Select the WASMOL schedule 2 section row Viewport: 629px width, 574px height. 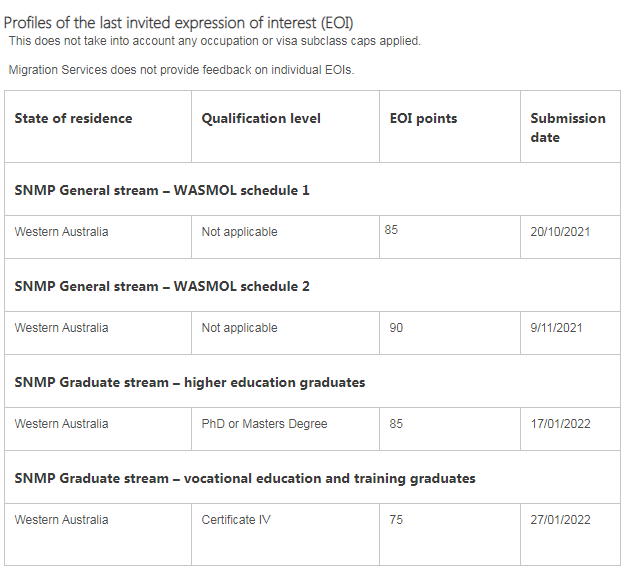[162, 286]
